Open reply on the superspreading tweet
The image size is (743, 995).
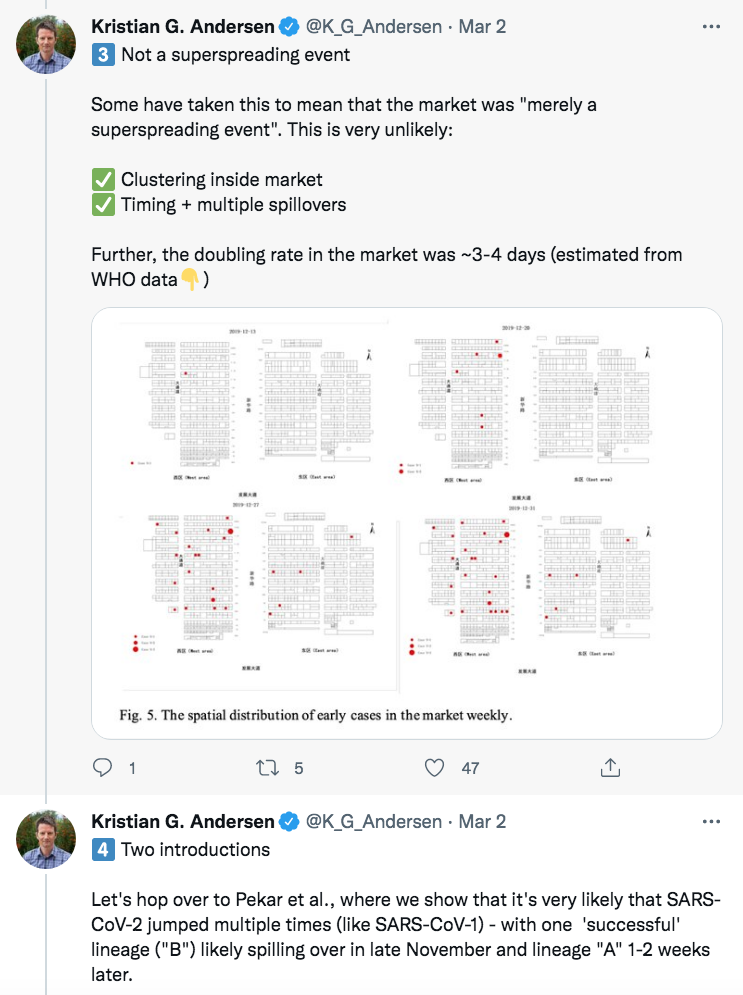(103, 768)
